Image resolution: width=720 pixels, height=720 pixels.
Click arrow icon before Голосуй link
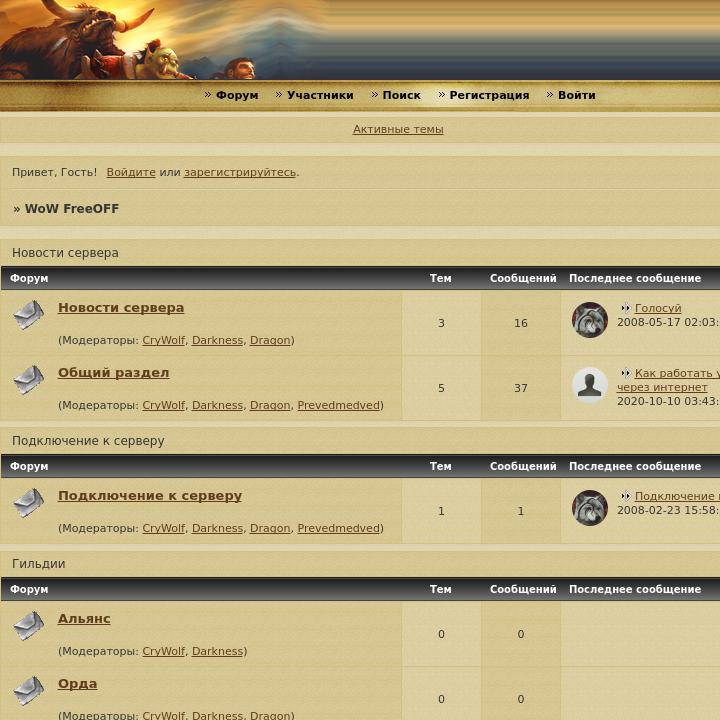[x=626, y=308]
